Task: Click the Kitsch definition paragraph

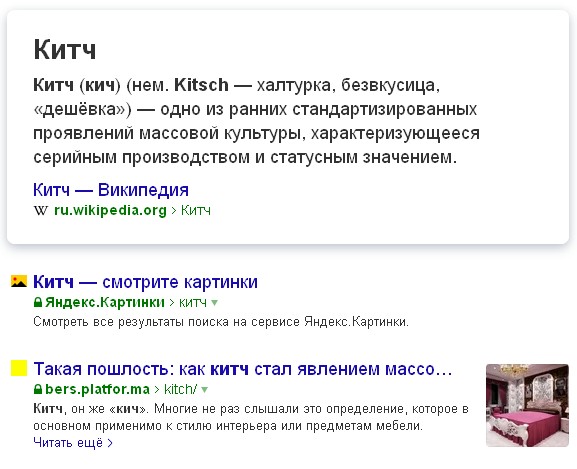Action: [x=256, y=121]
